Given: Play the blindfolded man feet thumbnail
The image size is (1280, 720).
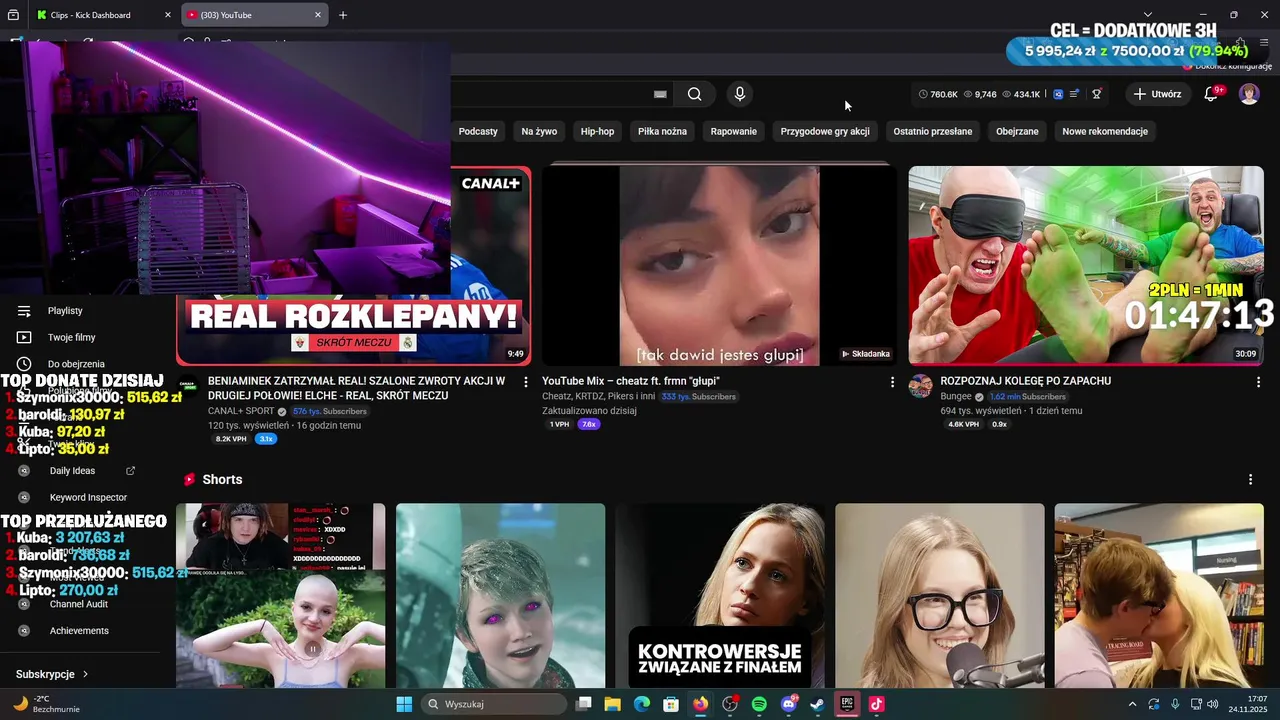Looking at the screenshot, I should [x=1086, y=265].
